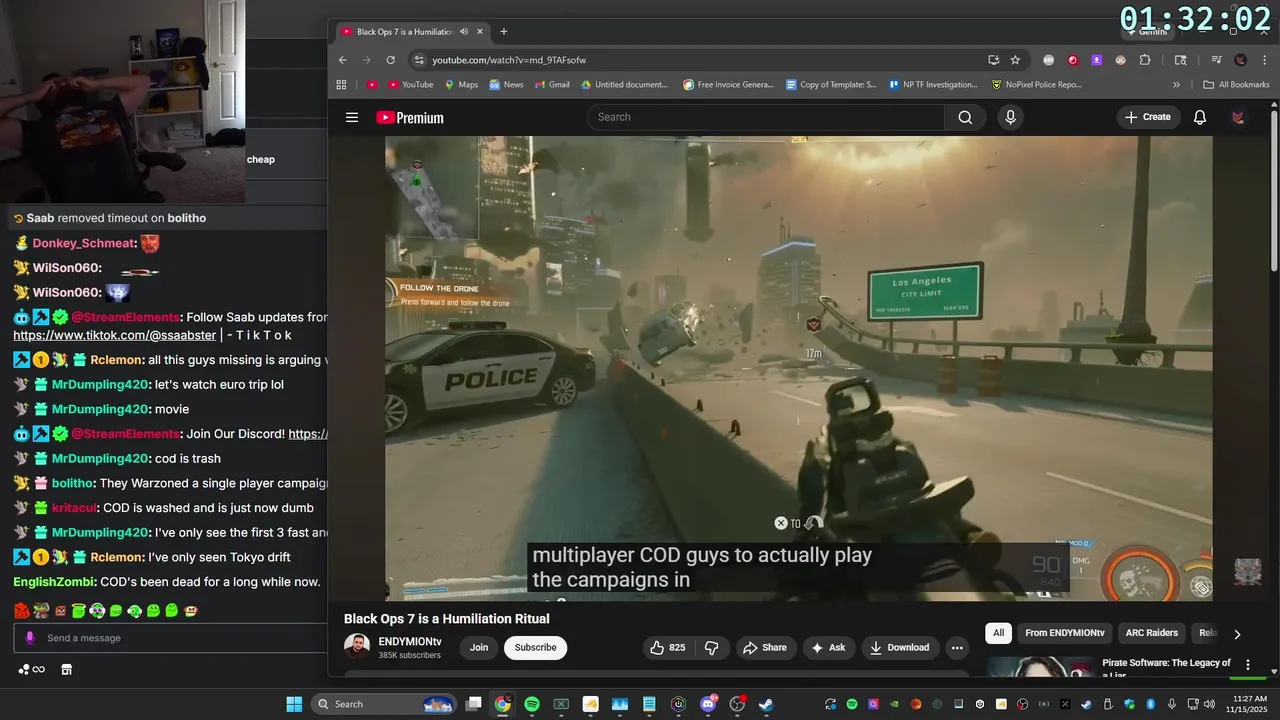Open Chrome media controls icon
Screen dimensions: 1280x720
pyautogui.click(x=1217, y=60)
